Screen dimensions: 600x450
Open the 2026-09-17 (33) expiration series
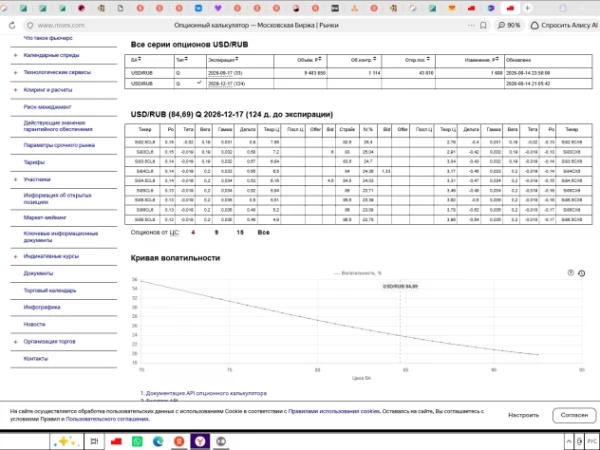227,73
